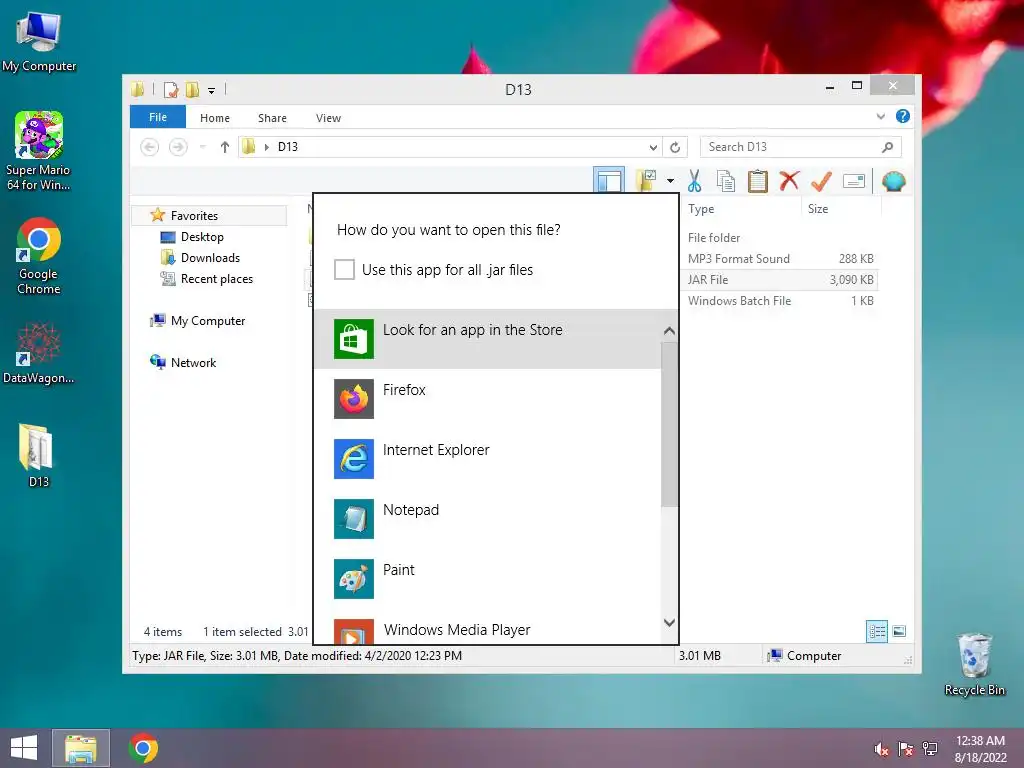
Task: Select My Computer in navigation pane
Action: pyautogui.click(x=208, y=321)
